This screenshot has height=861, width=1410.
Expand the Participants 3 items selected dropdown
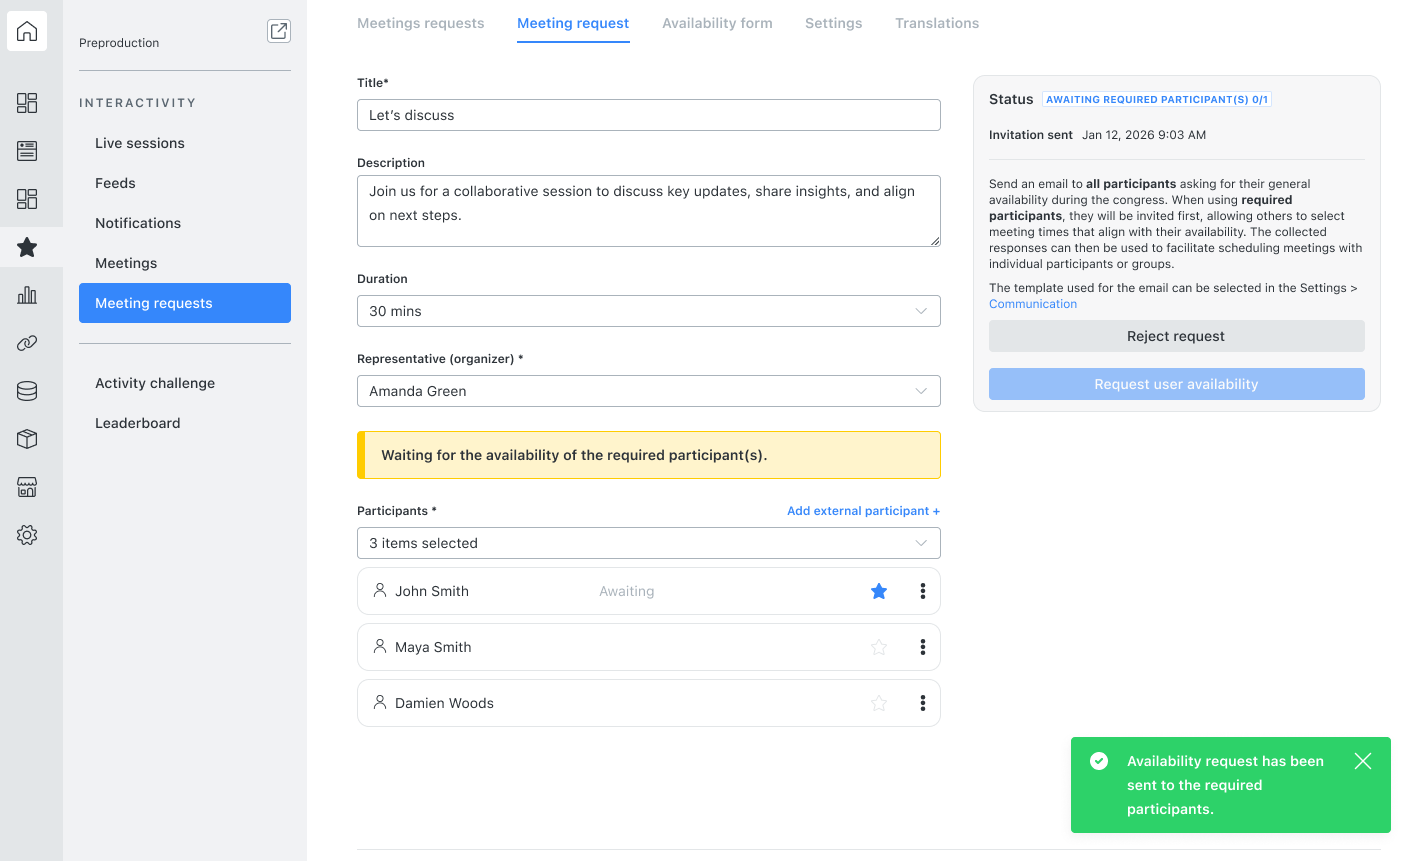click(649, 543)
